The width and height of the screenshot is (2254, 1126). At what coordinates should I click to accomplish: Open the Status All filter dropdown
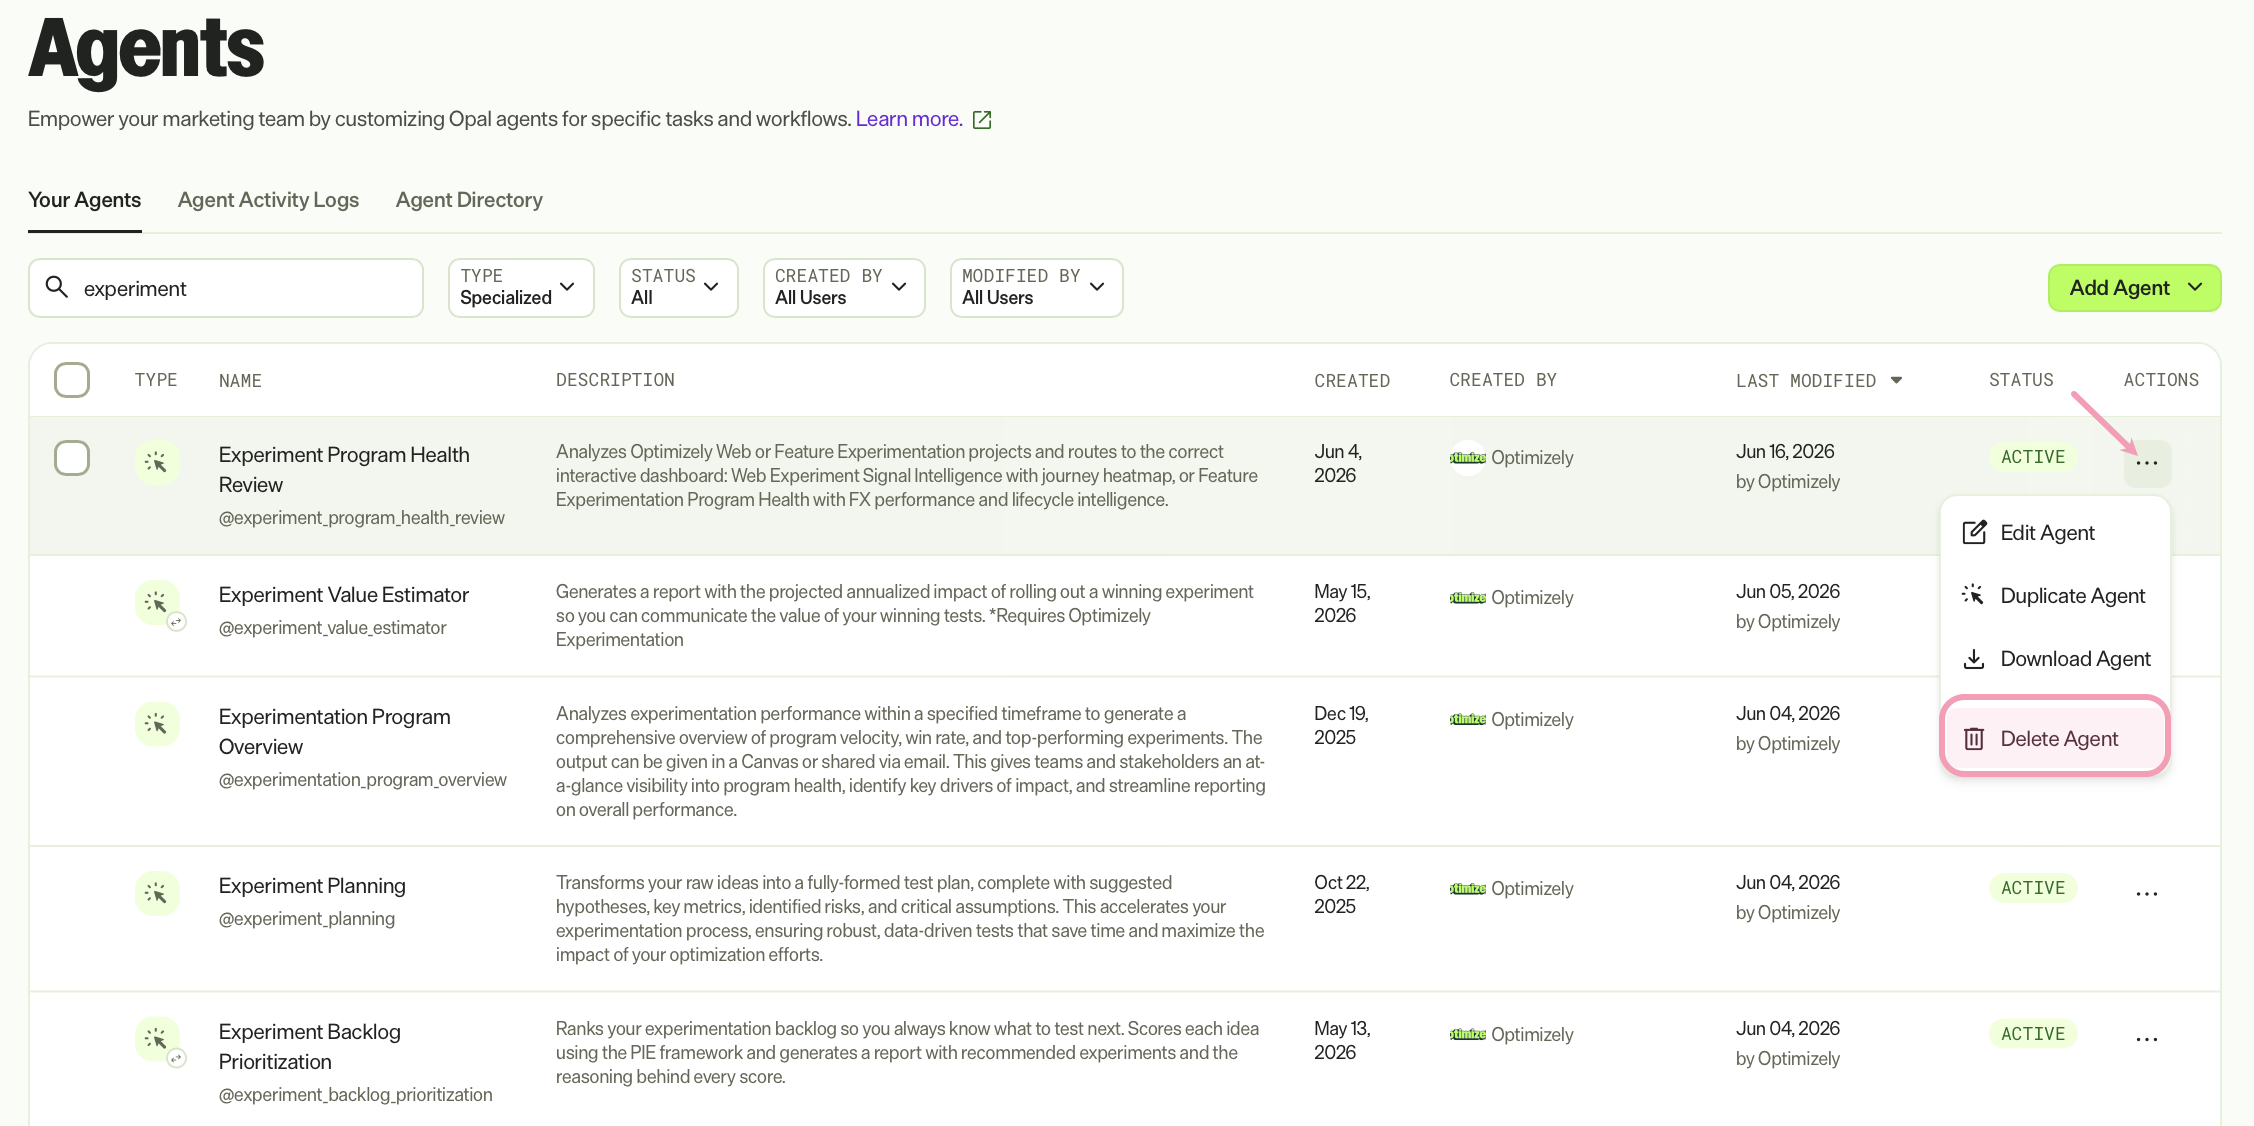click(x=678, y=288)
